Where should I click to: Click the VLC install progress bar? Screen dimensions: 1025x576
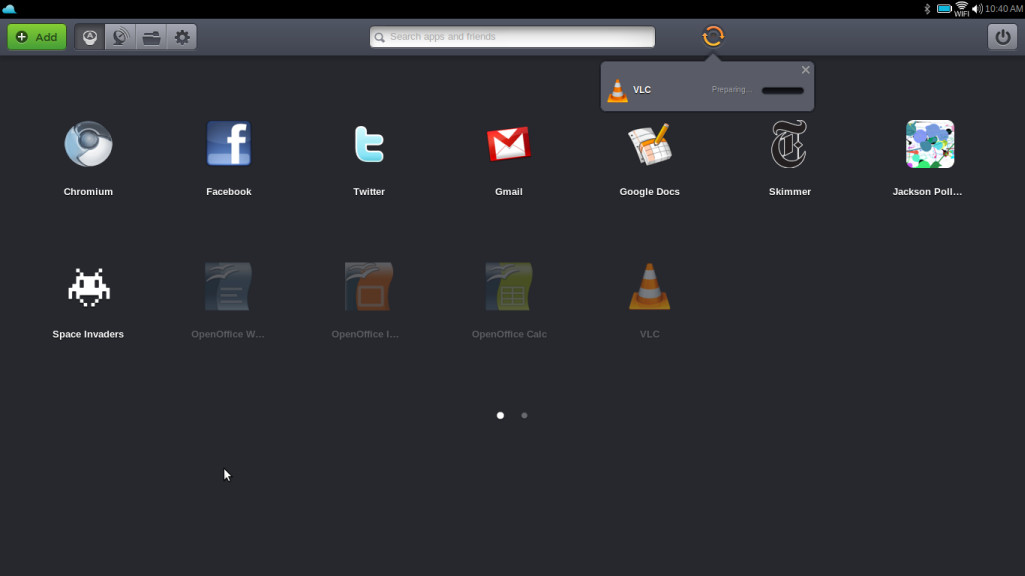coord(782,90)
